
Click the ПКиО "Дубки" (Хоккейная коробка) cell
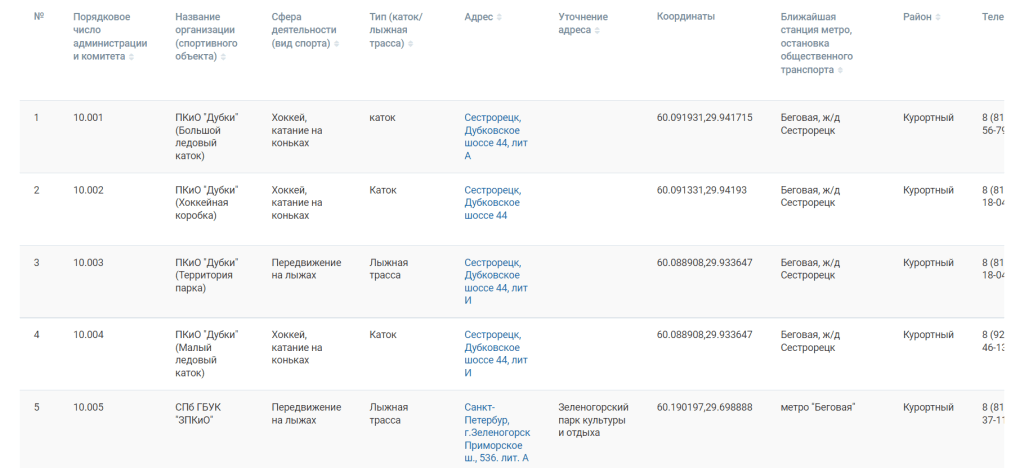206,202
